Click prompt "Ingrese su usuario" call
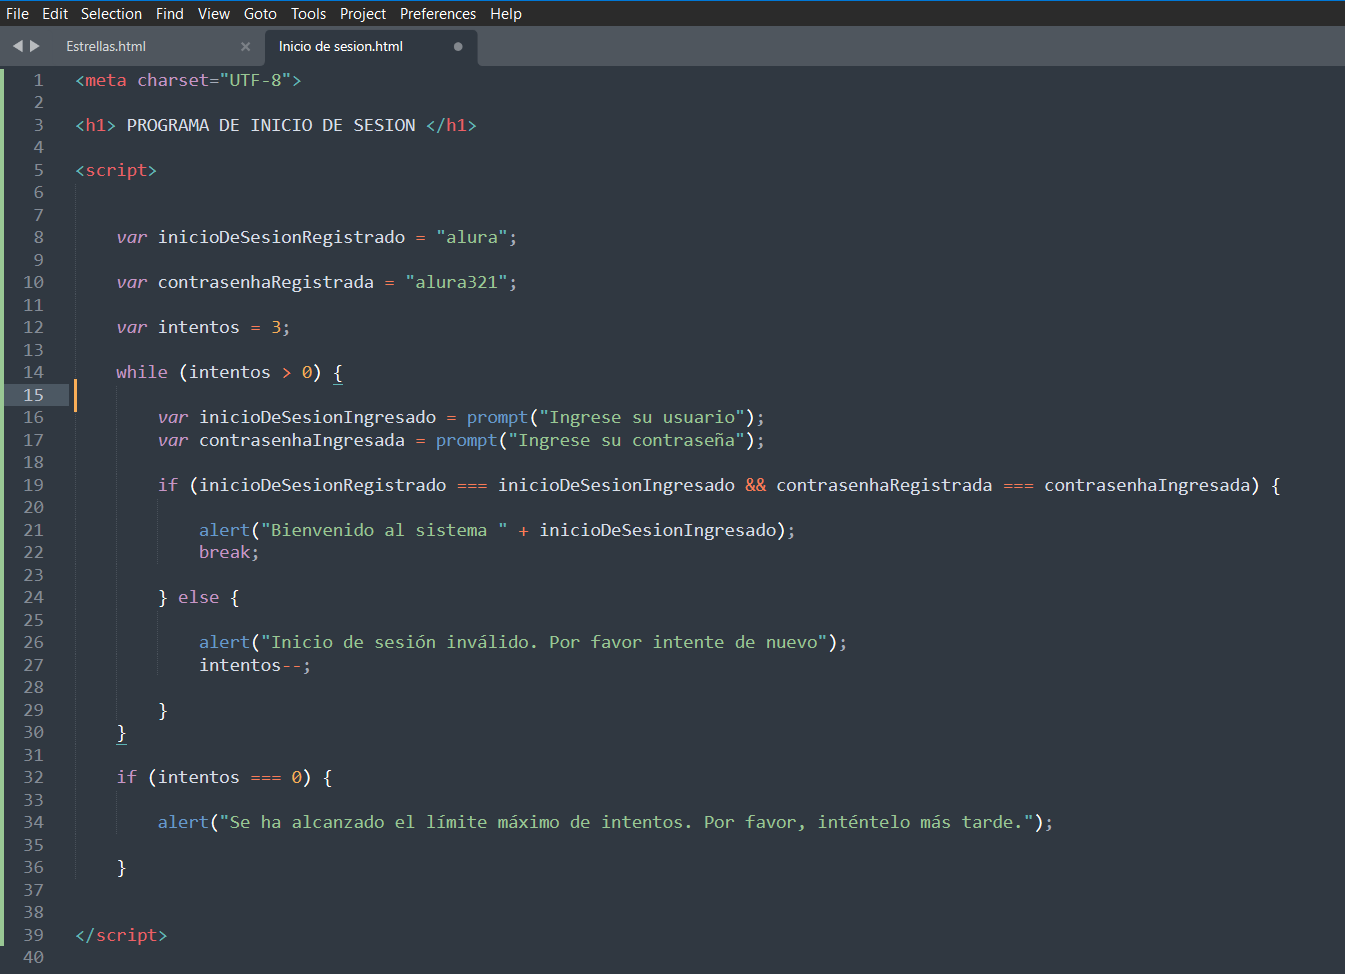Image resolution: width=1345 pixels, height=974 pixels. (615, 417)
